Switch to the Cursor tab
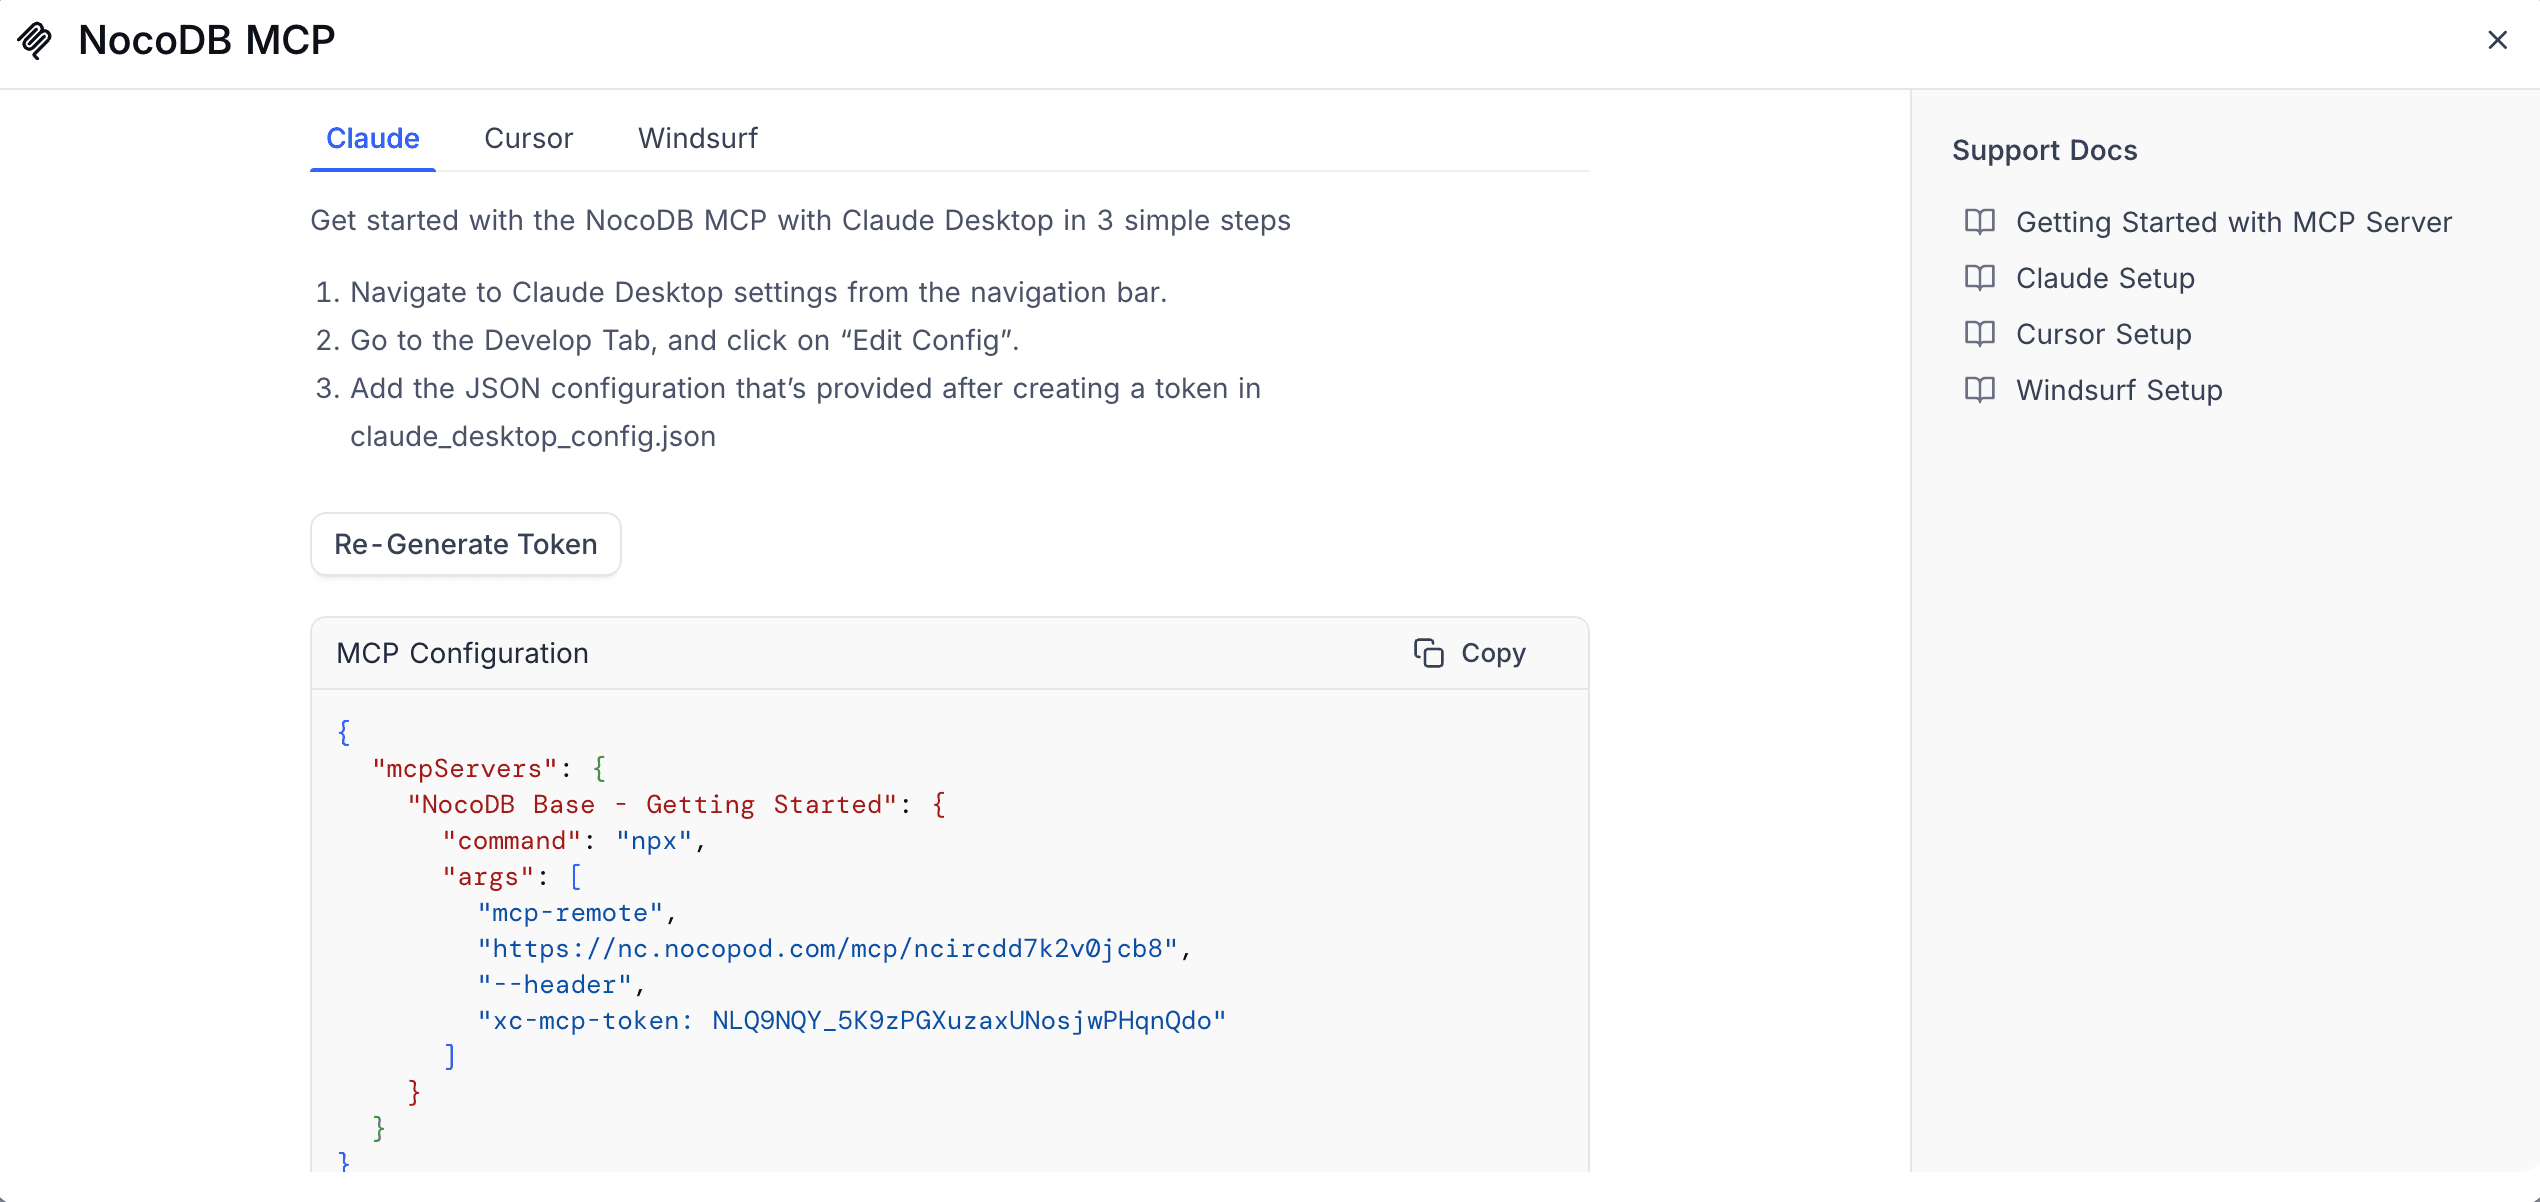 528,138
